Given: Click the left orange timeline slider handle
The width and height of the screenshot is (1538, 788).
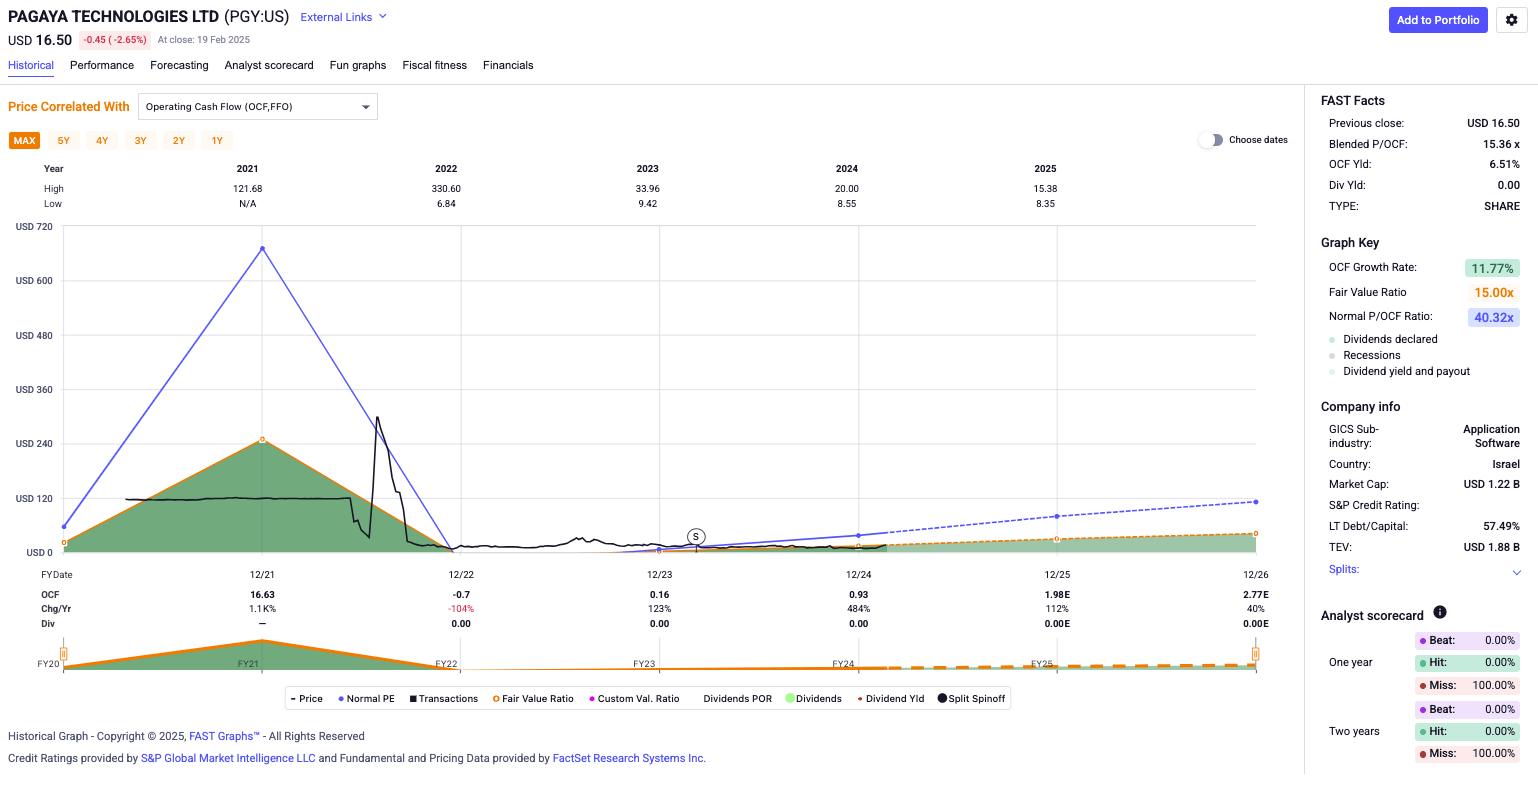Looking at the screenshot, I should [64, 655].
